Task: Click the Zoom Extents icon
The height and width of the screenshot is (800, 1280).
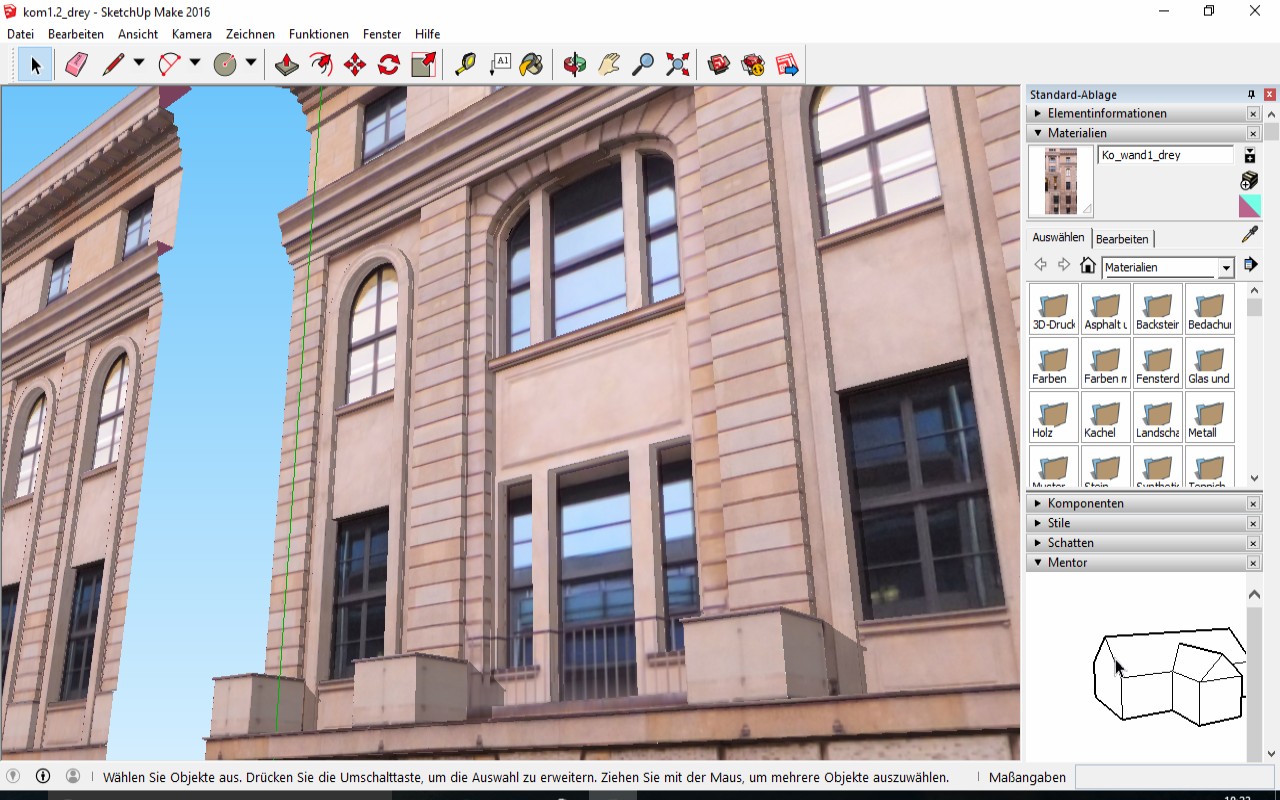Action: coord(678,65)
